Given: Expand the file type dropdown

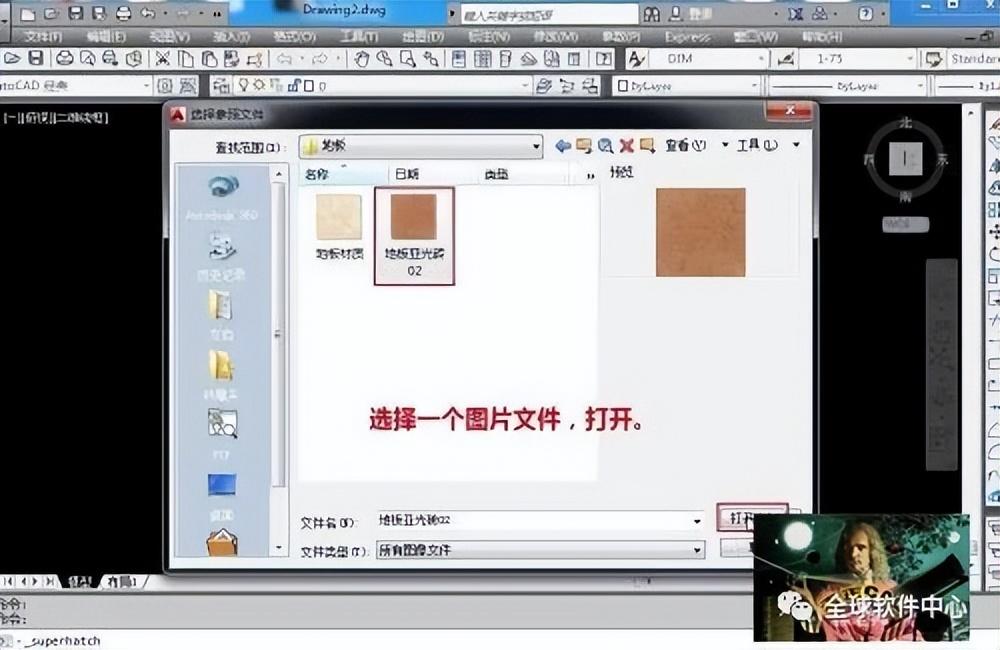Looking at the screenshot, I should (x=698, y=550).
